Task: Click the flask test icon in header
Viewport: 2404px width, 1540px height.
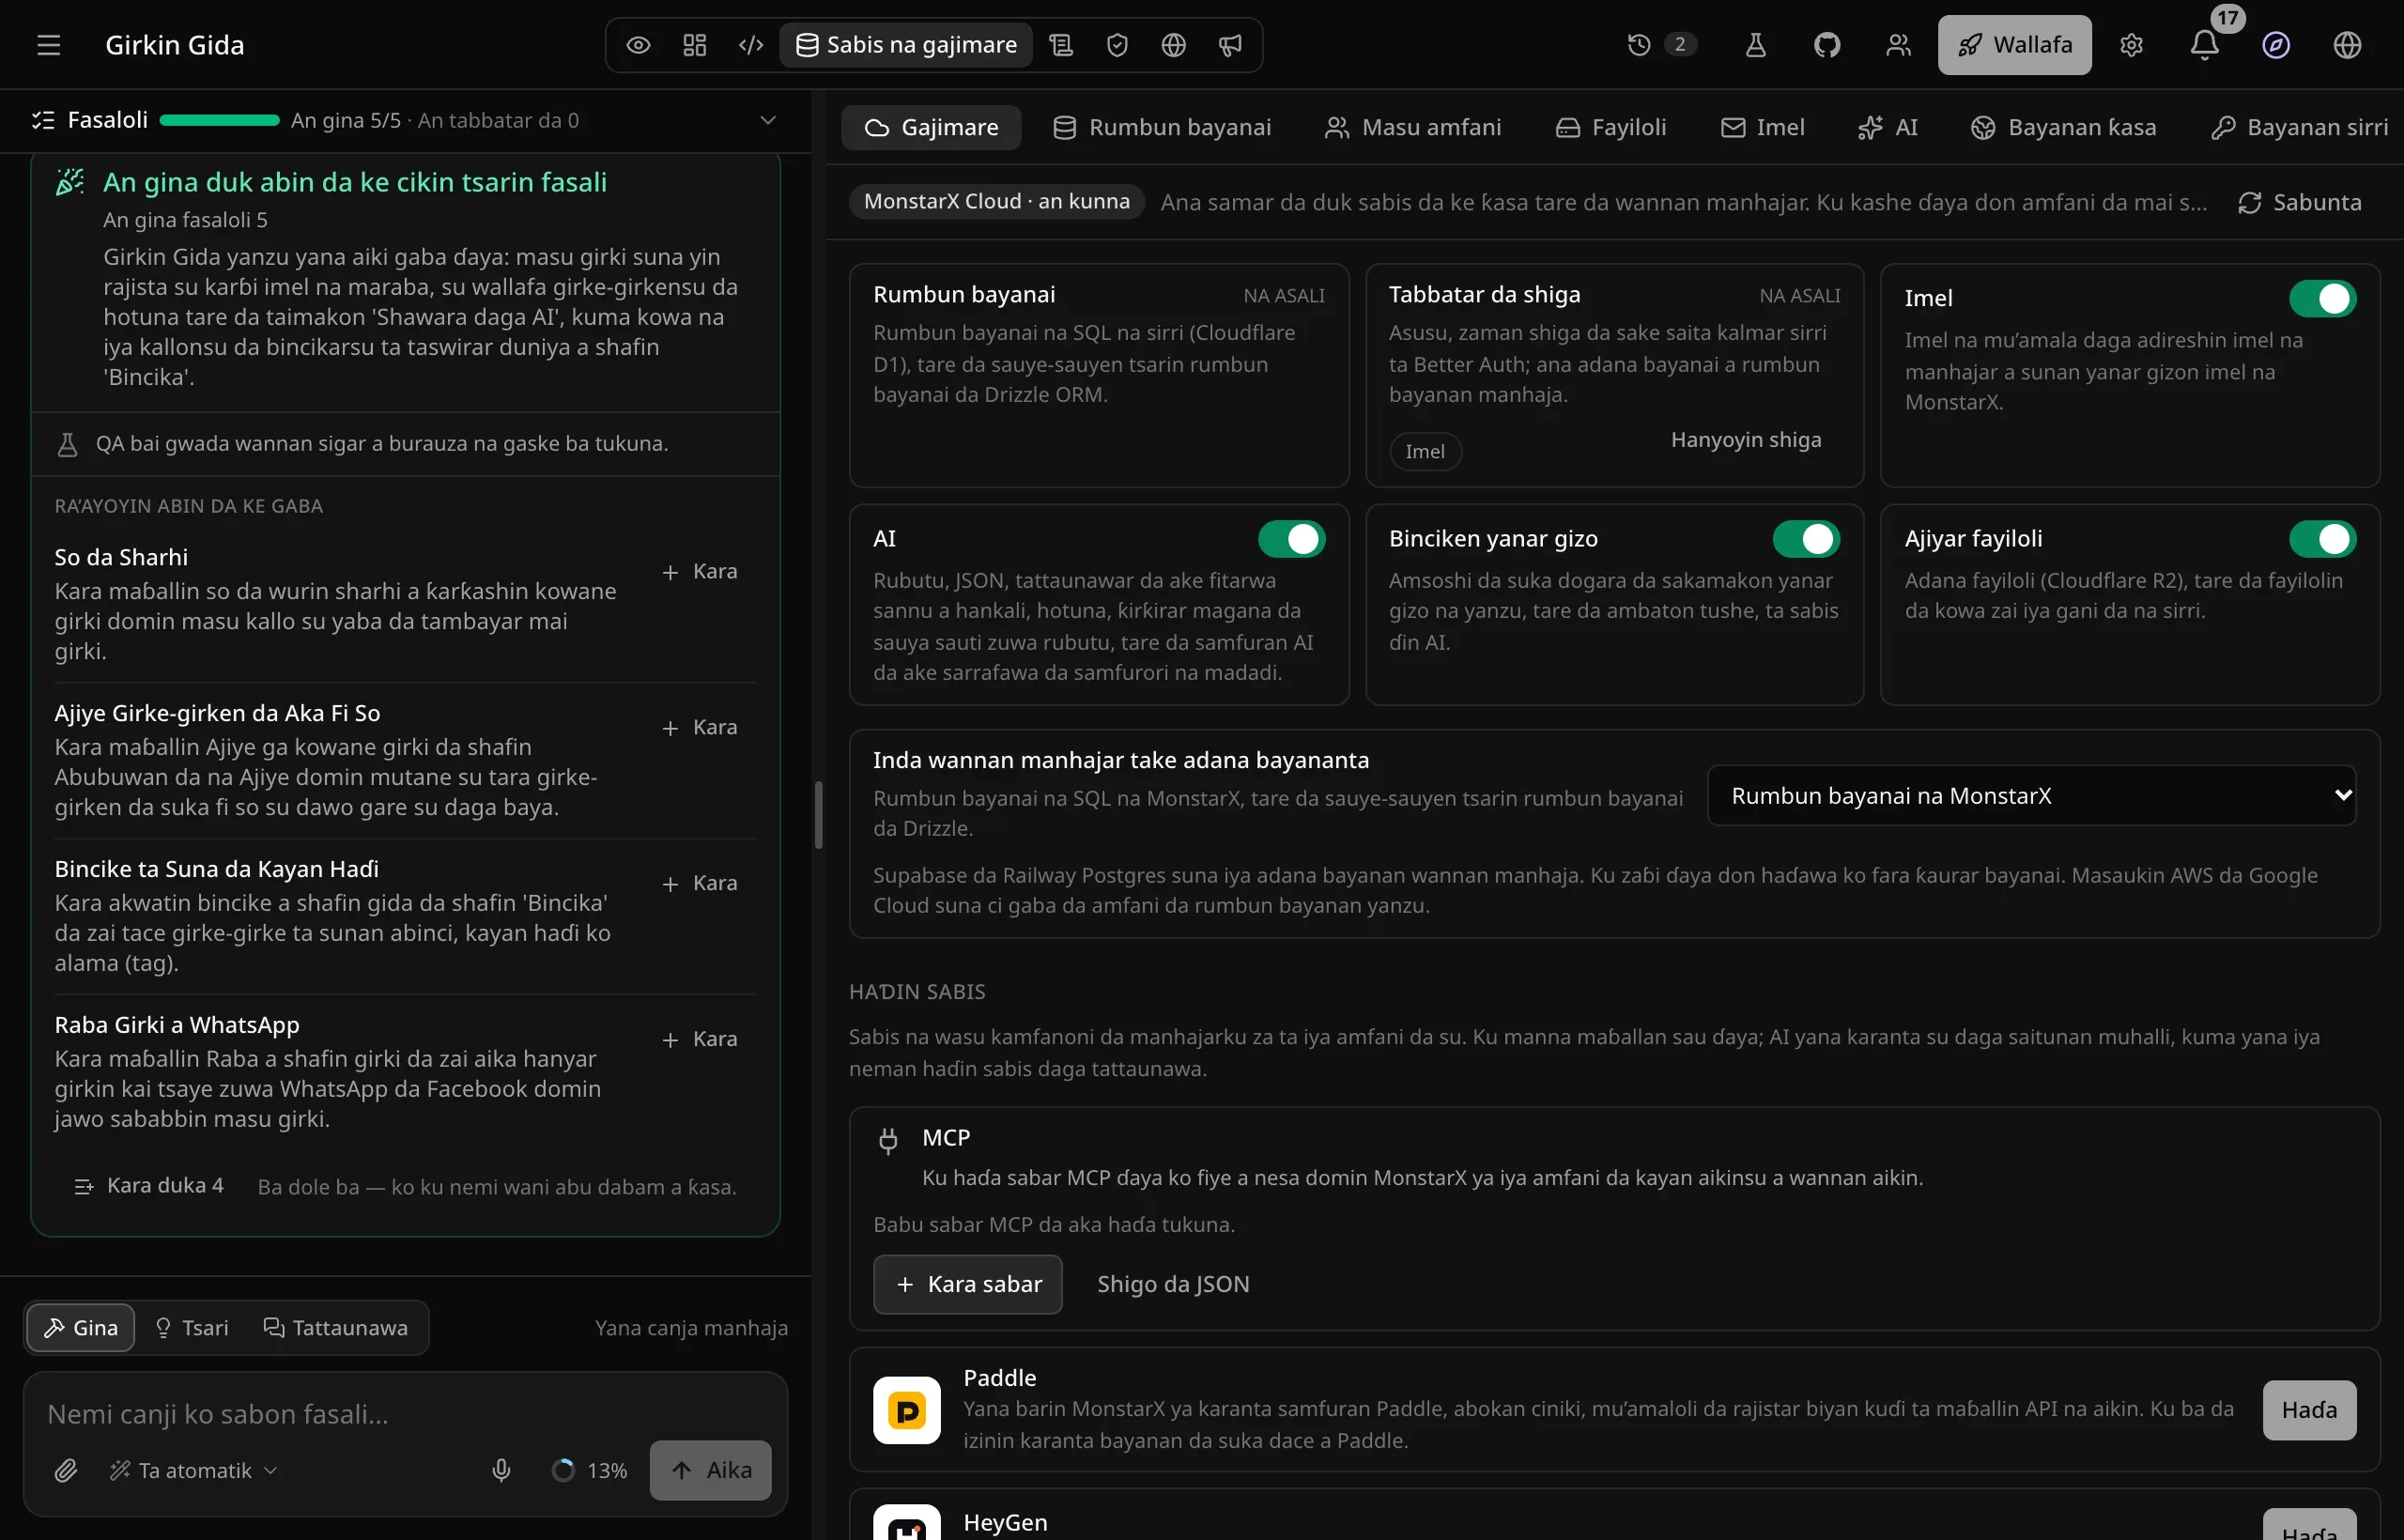Action: (x=1755, y=45)
